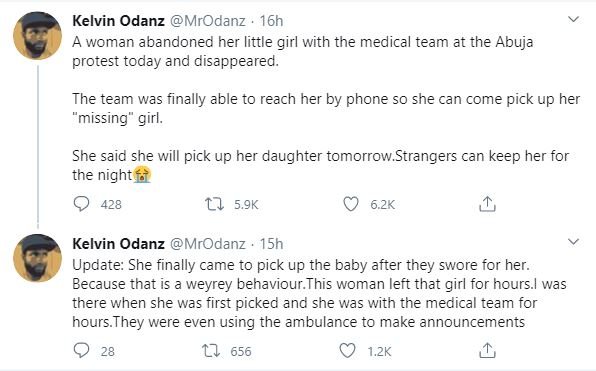Like the Update tweet with 1.2K likes
Screen dimensions: 596x371
click(347, 350)
